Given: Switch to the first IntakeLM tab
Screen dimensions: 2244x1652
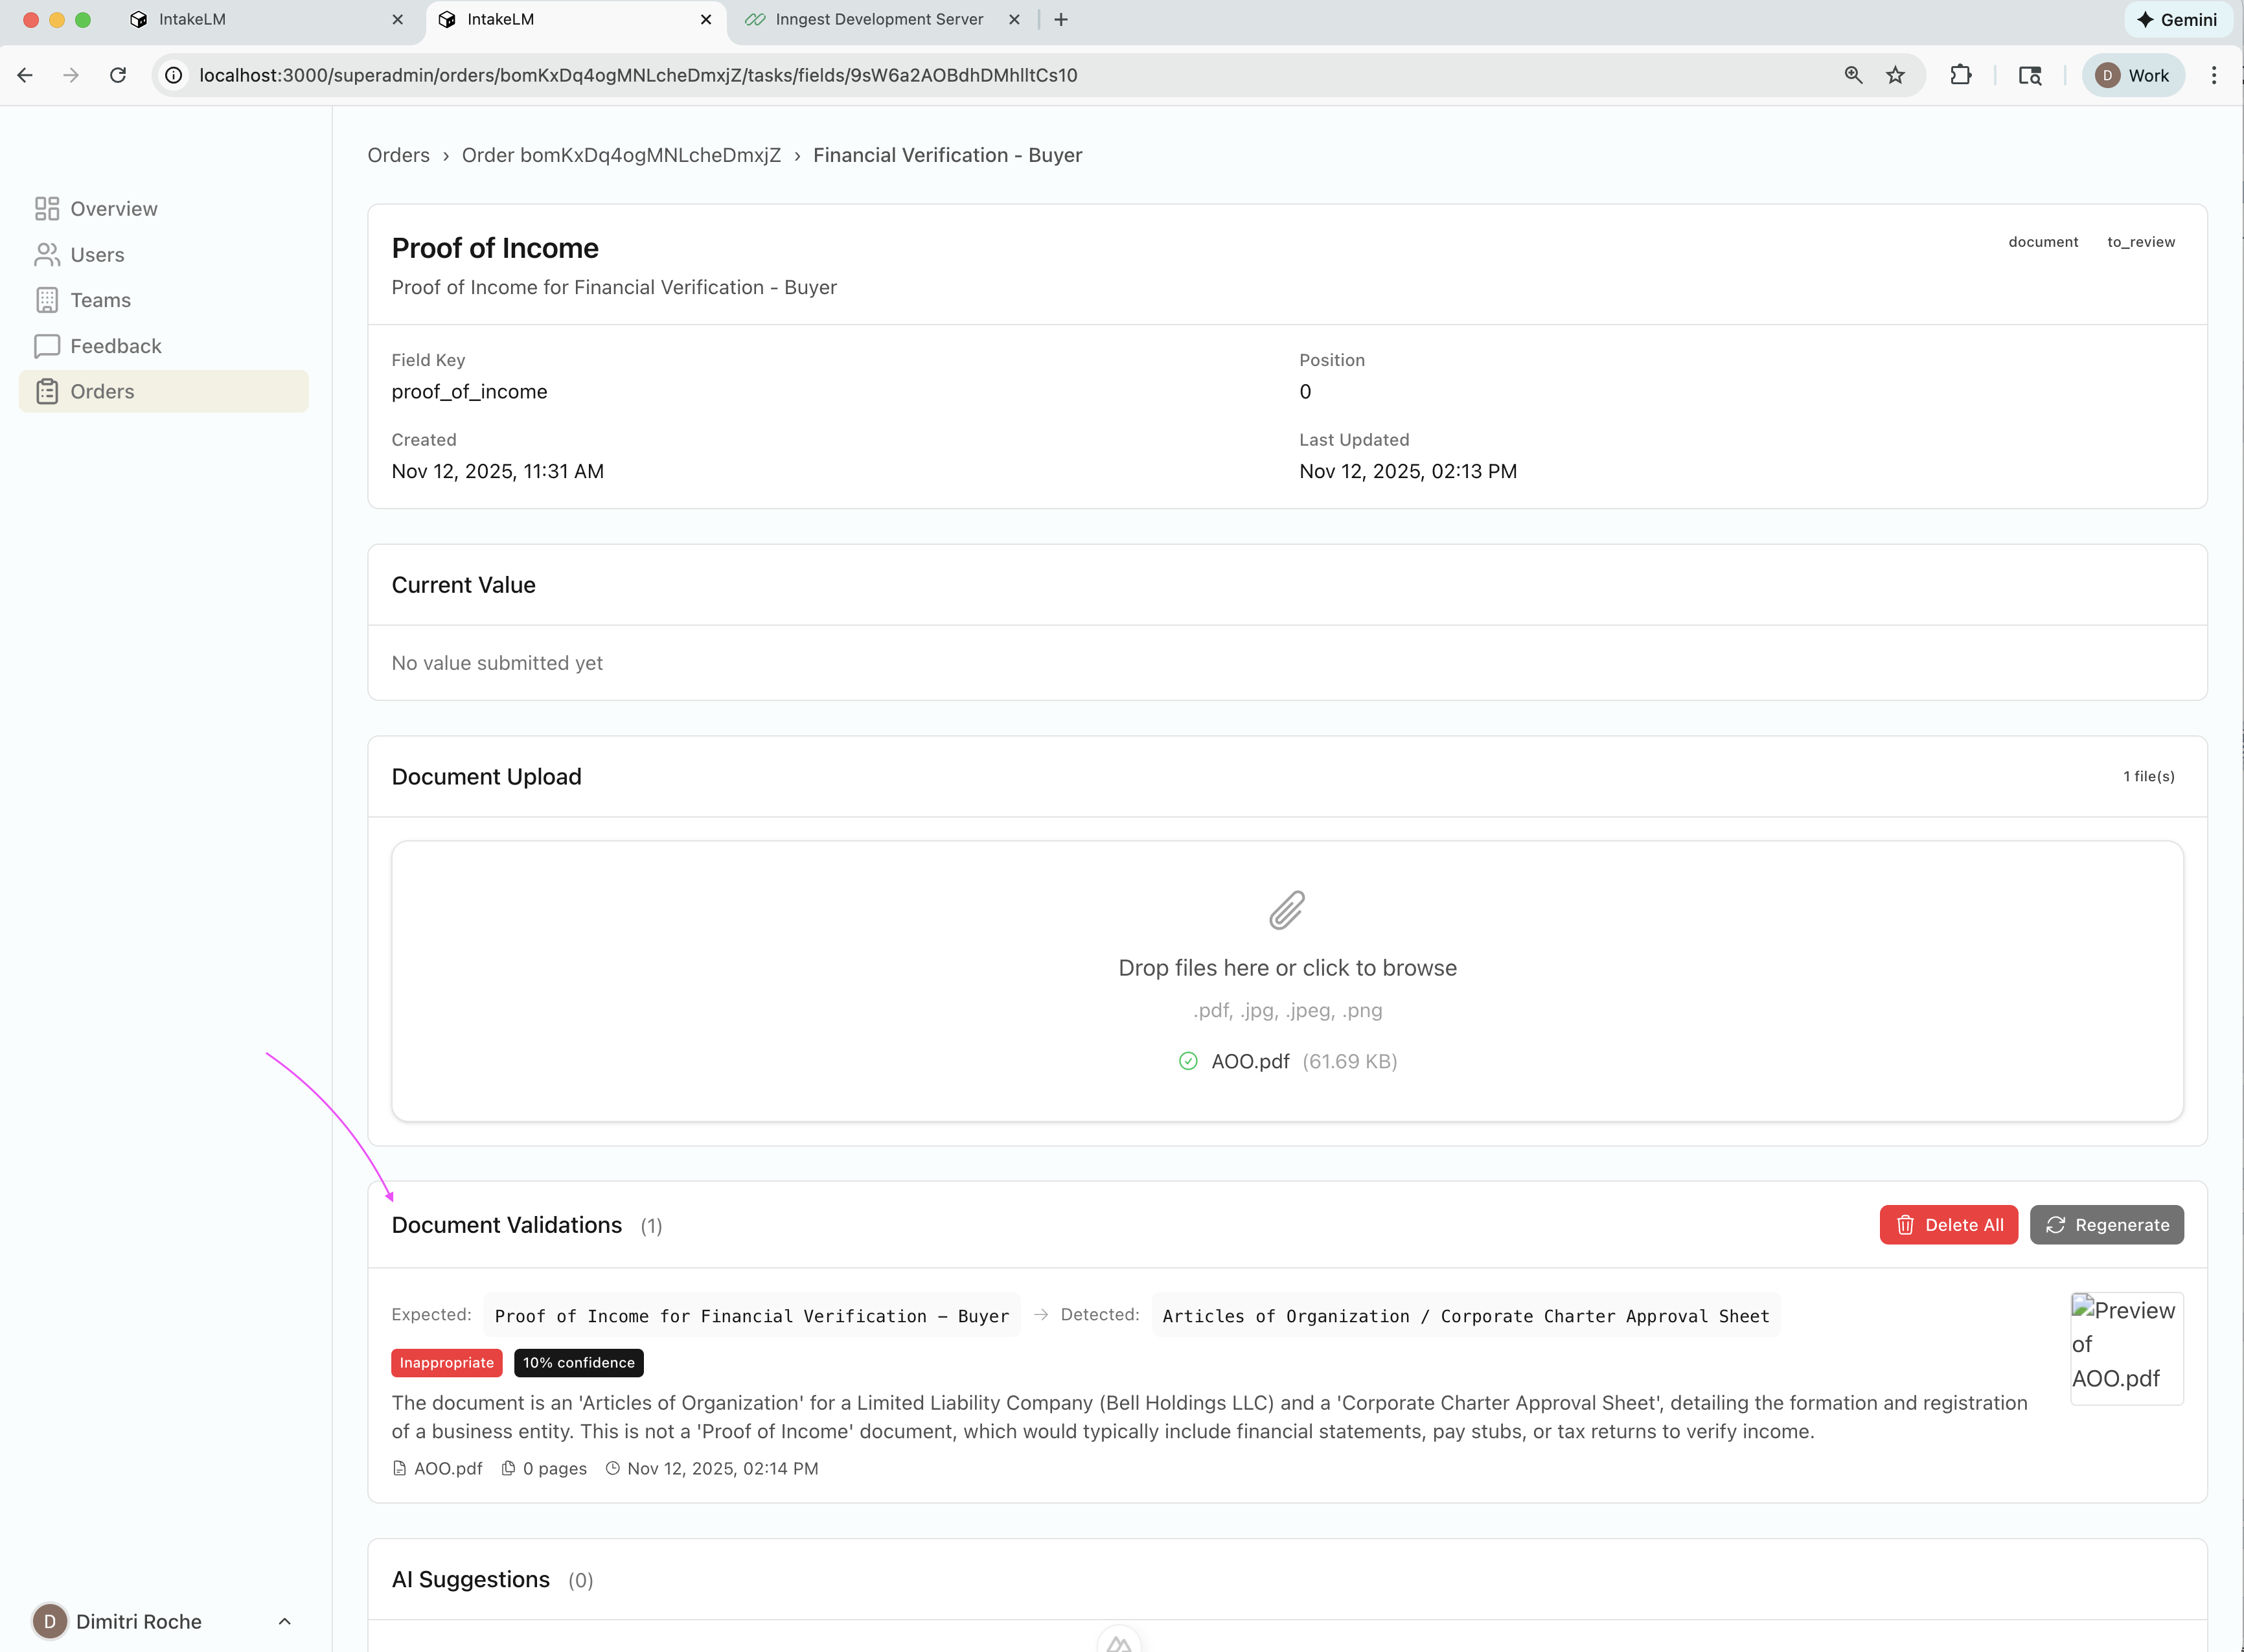Looking at the screenshot, I should coord(192,19).
